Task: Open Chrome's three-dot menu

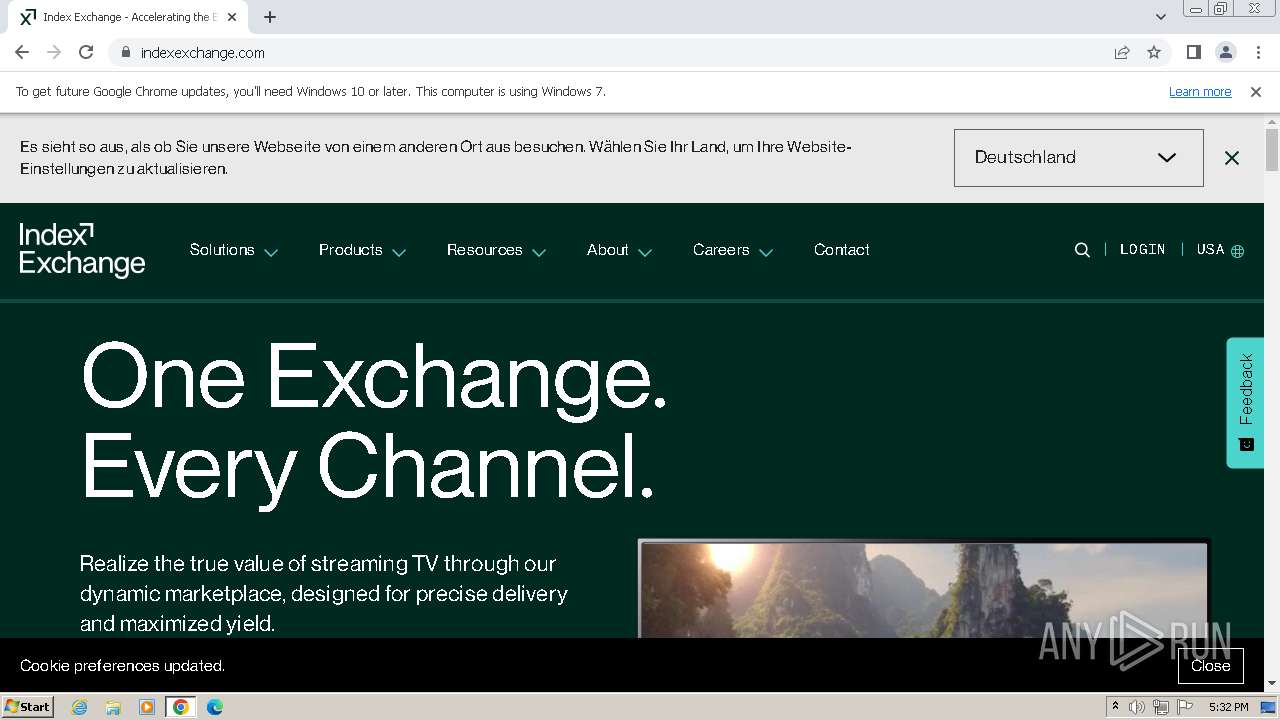Action: coord(1258,52)
